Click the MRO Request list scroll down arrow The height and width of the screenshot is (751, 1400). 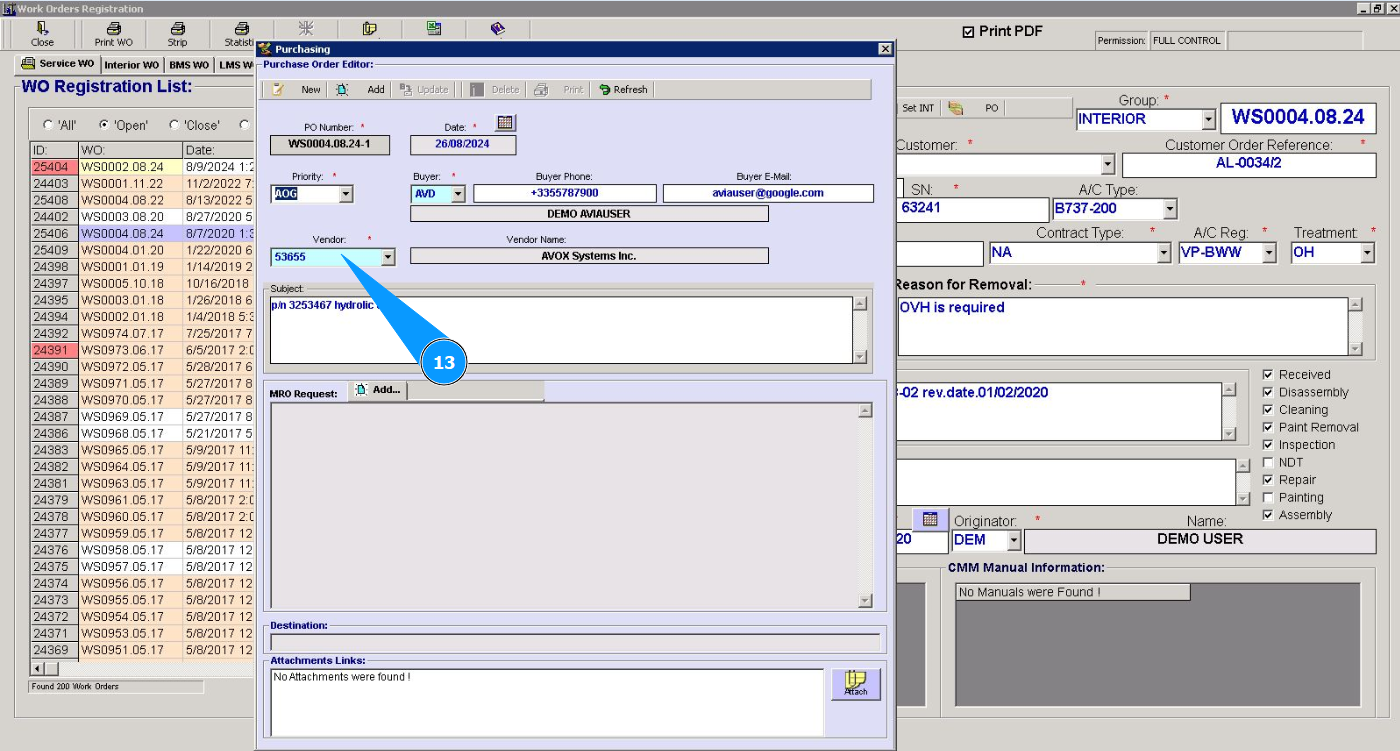(866, 601)
